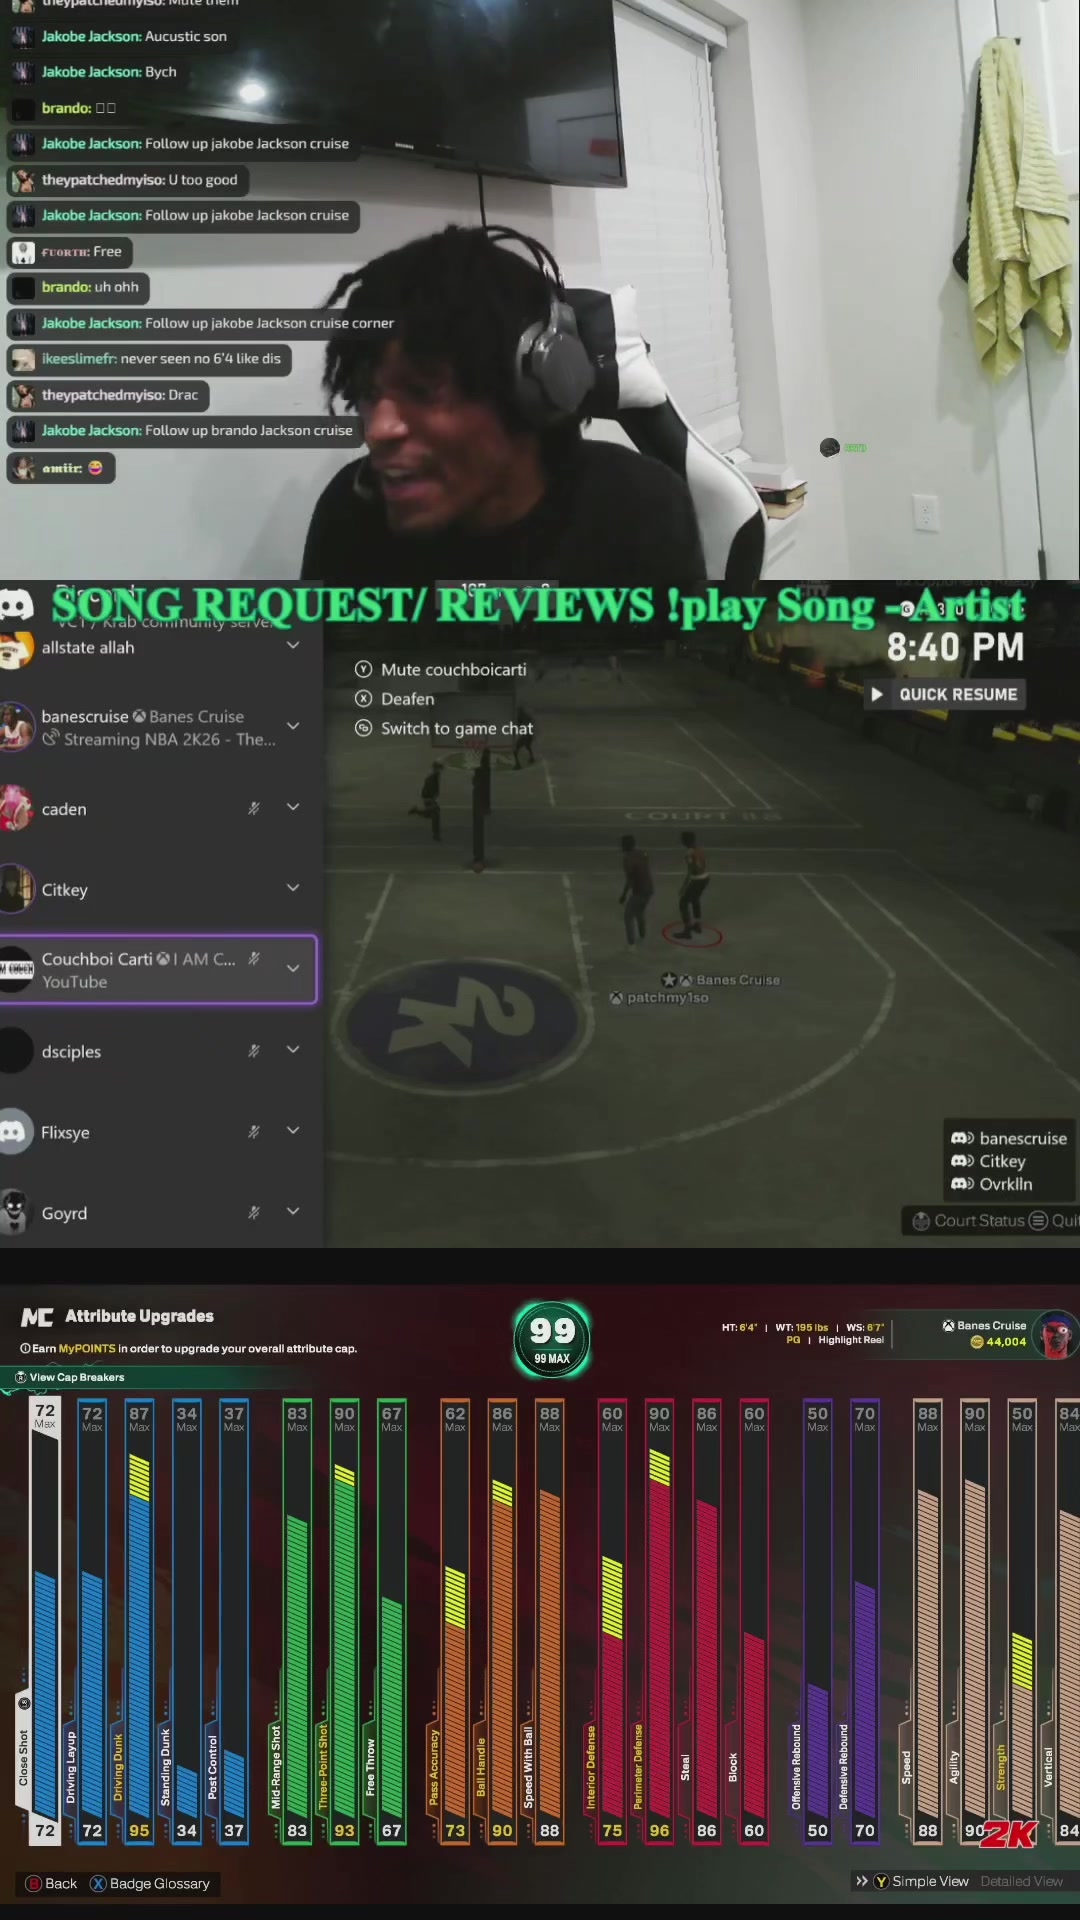
Task: Click the Quick Resume play arrow icon
Action: (877, 694)
